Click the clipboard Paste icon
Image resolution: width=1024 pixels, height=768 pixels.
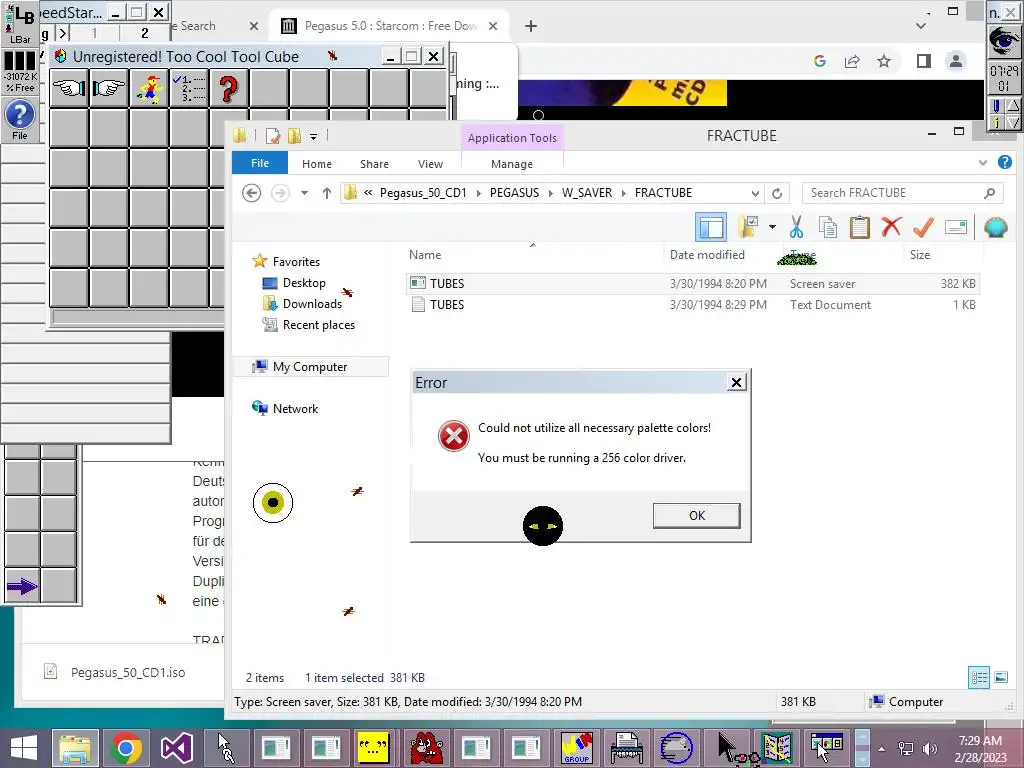(859, 227)
